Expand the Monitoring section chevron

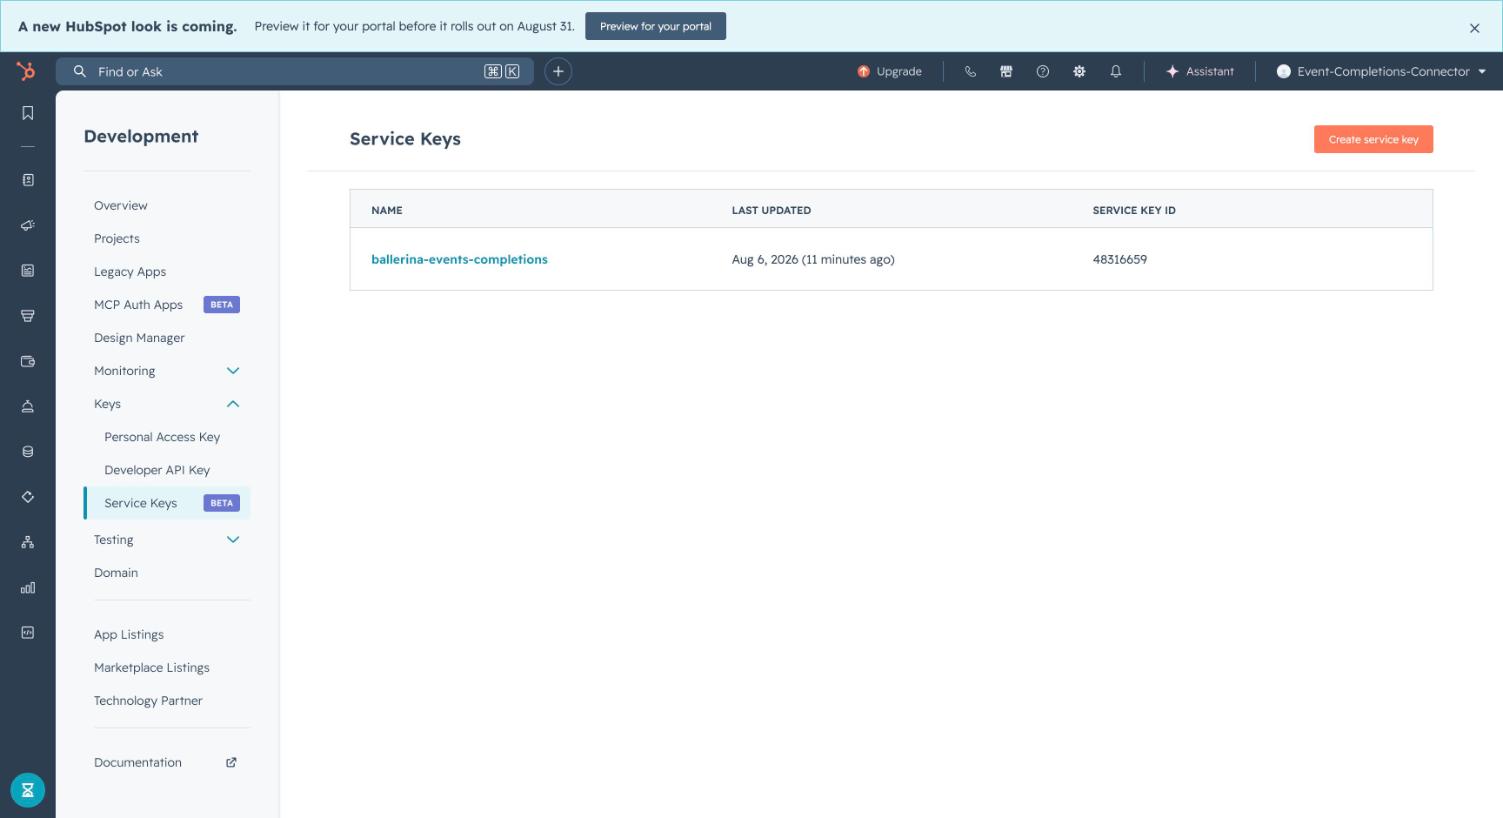coord(233,371)
